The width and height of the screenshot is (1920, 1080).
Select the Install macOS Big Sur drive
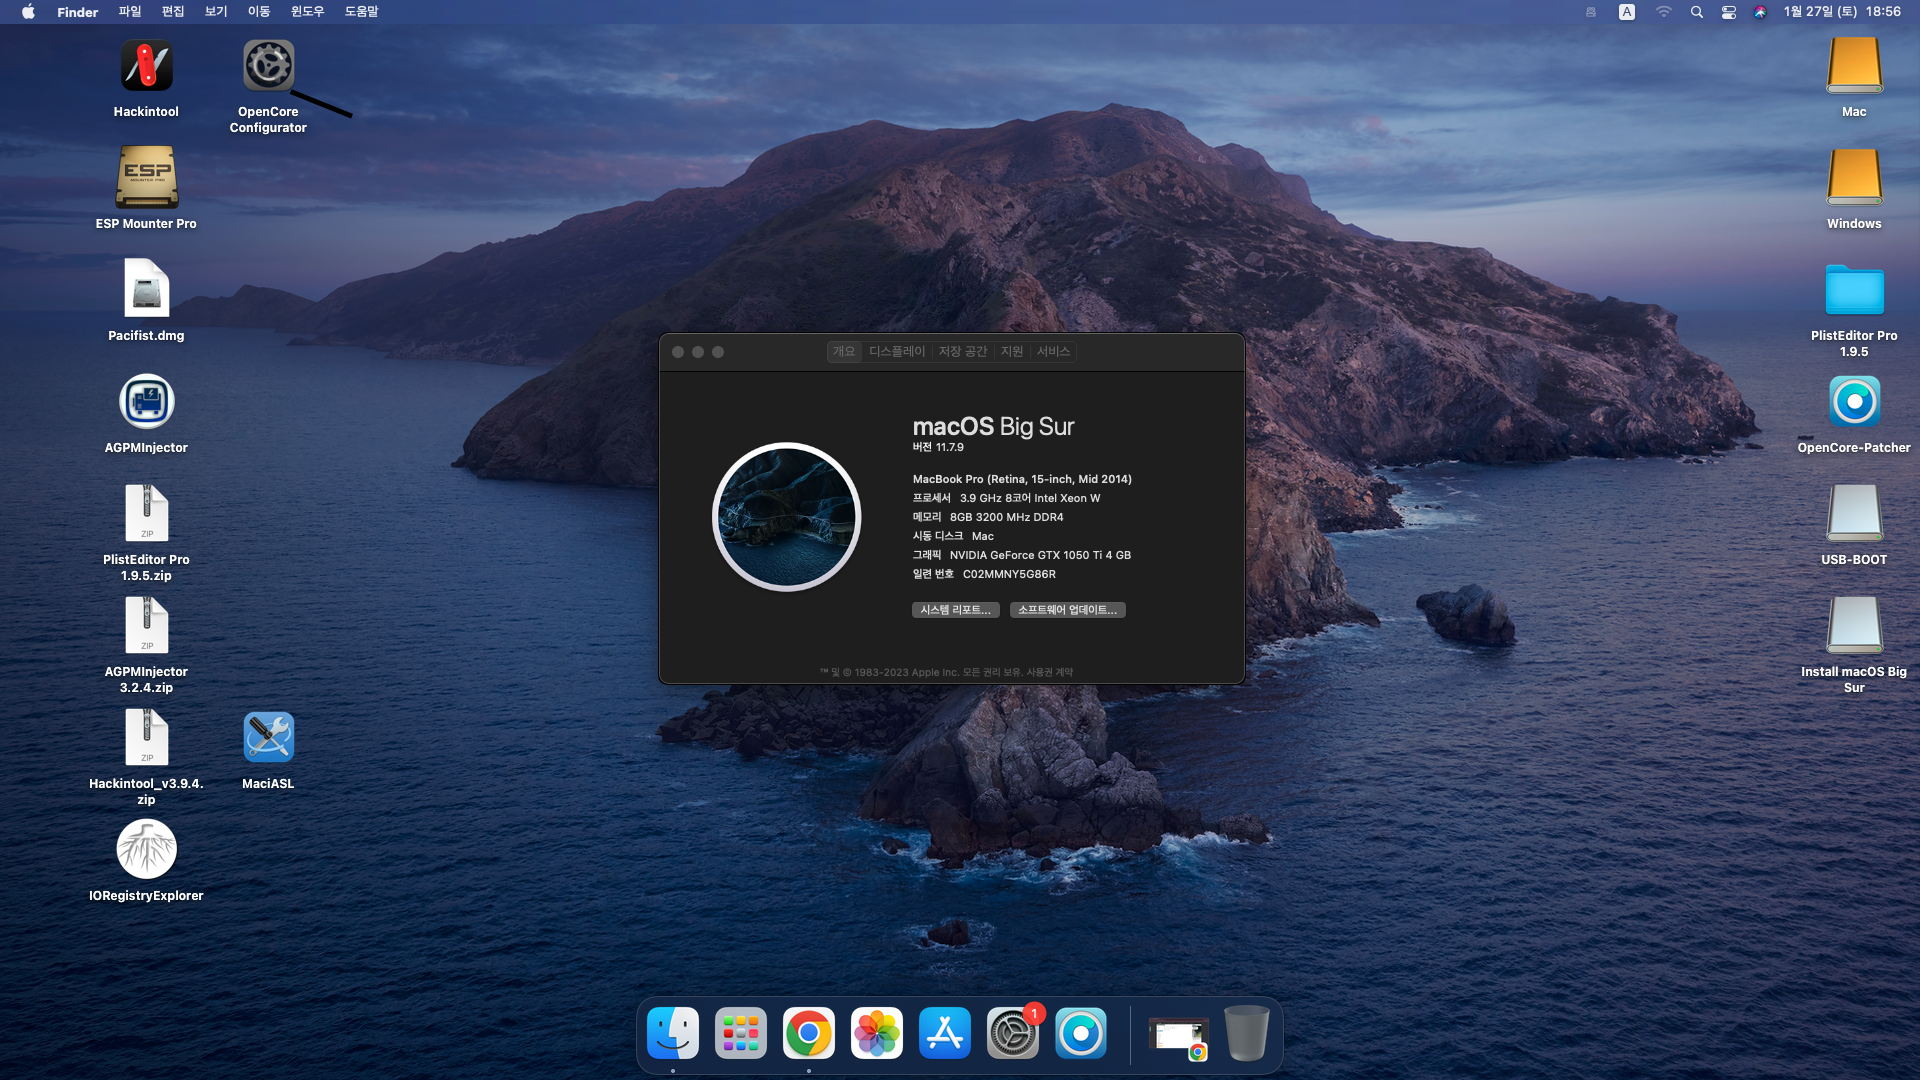1854,626
